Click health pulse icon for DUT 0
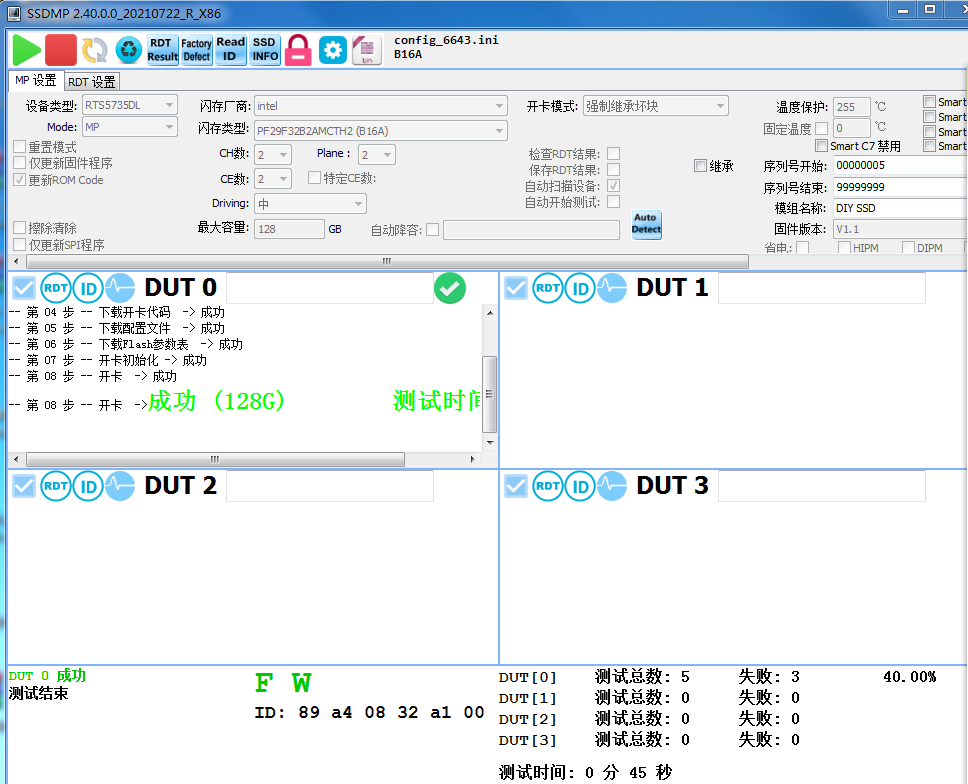Image resolution: width=968 pixels, height=784 pixels. pos(120,288)
